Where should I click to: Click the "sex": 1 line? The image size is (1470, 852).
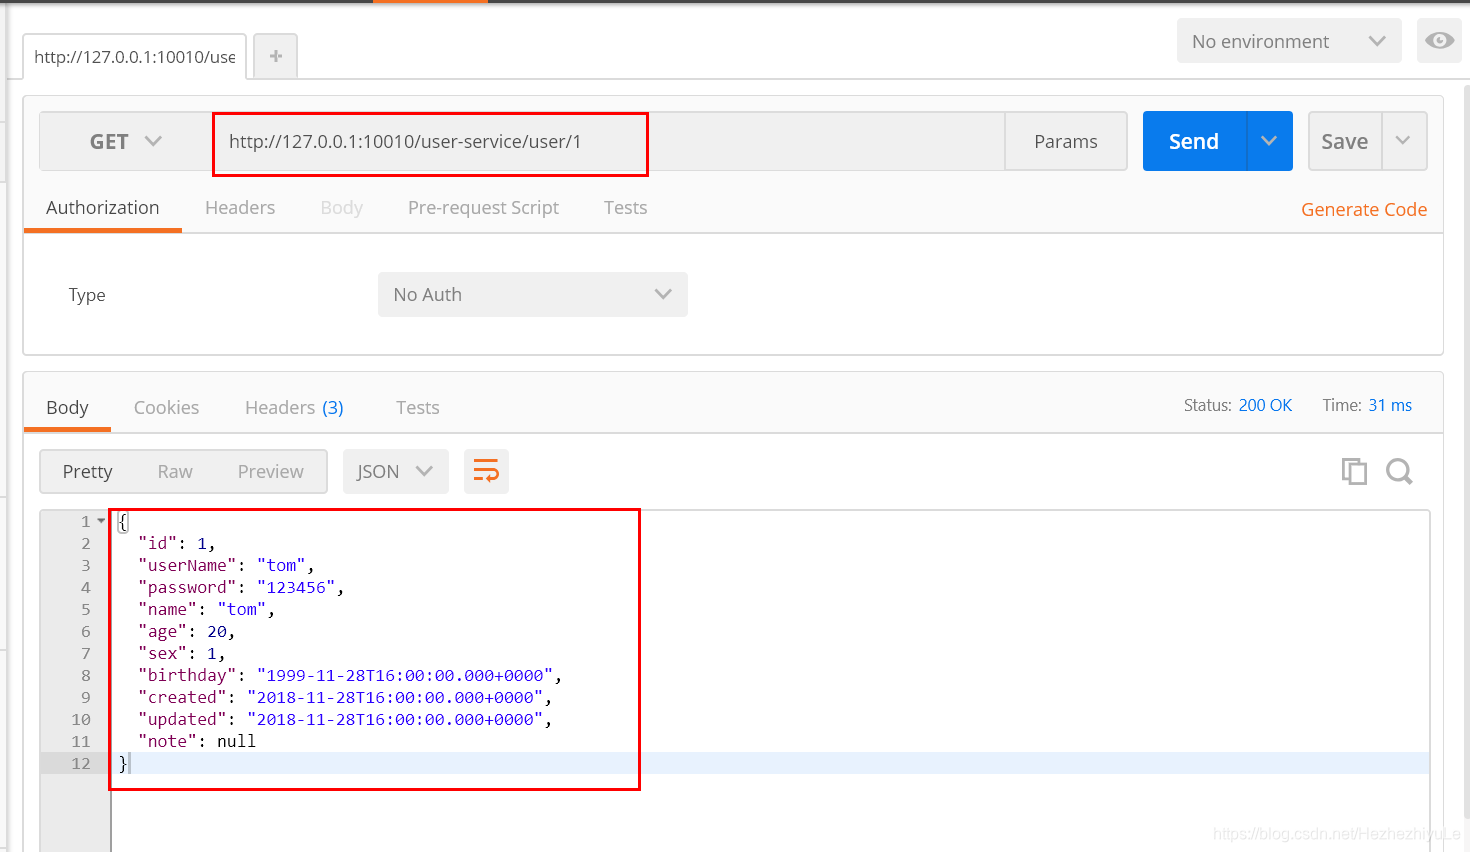click(x=182, y=653)
